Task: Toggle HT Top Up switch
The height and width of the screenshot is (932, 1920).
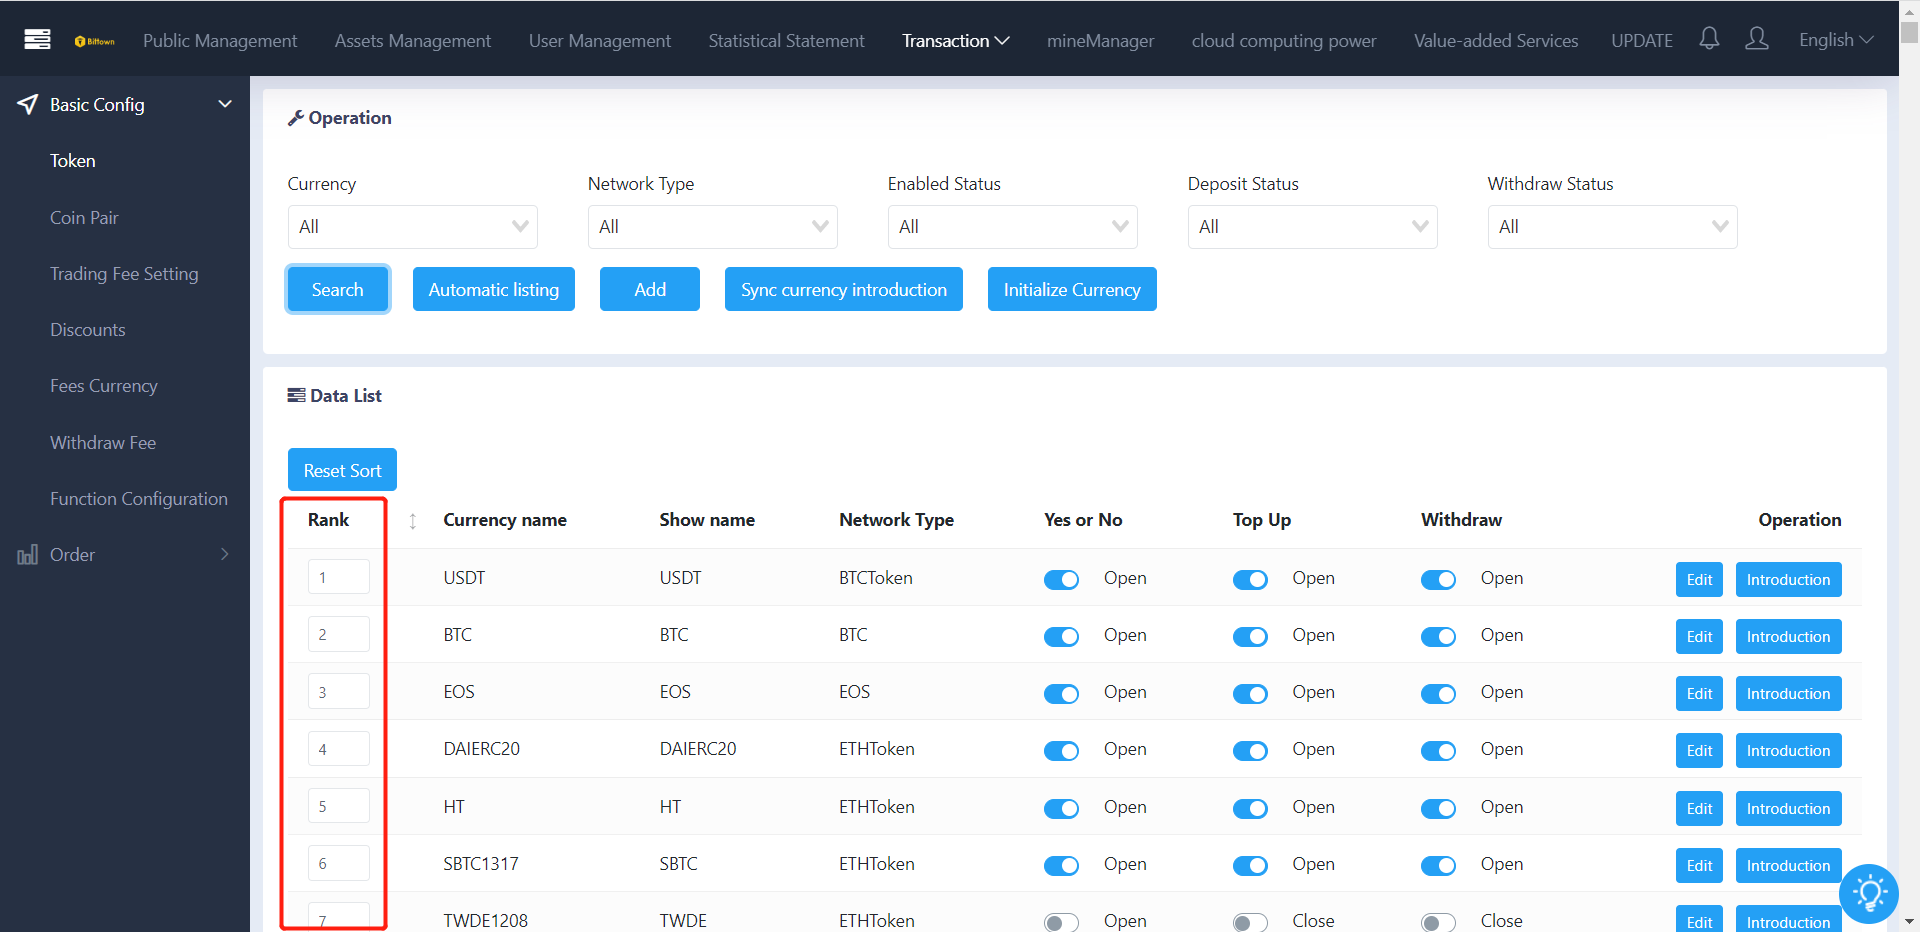Action: (1250, 808)
